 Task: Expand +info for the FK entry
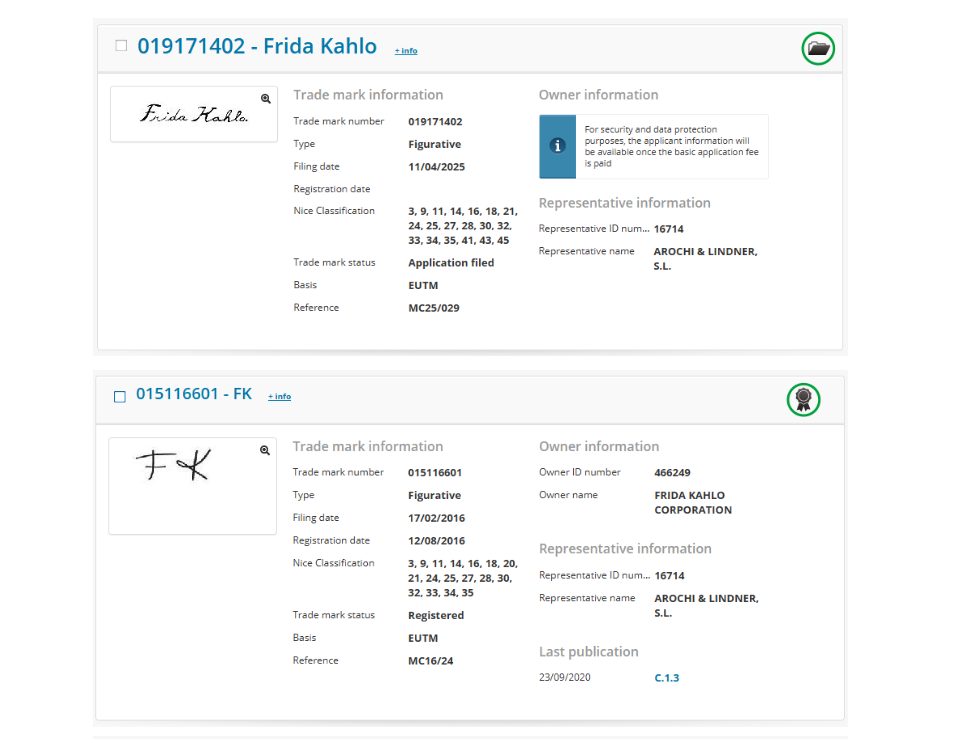click(279, 396)
